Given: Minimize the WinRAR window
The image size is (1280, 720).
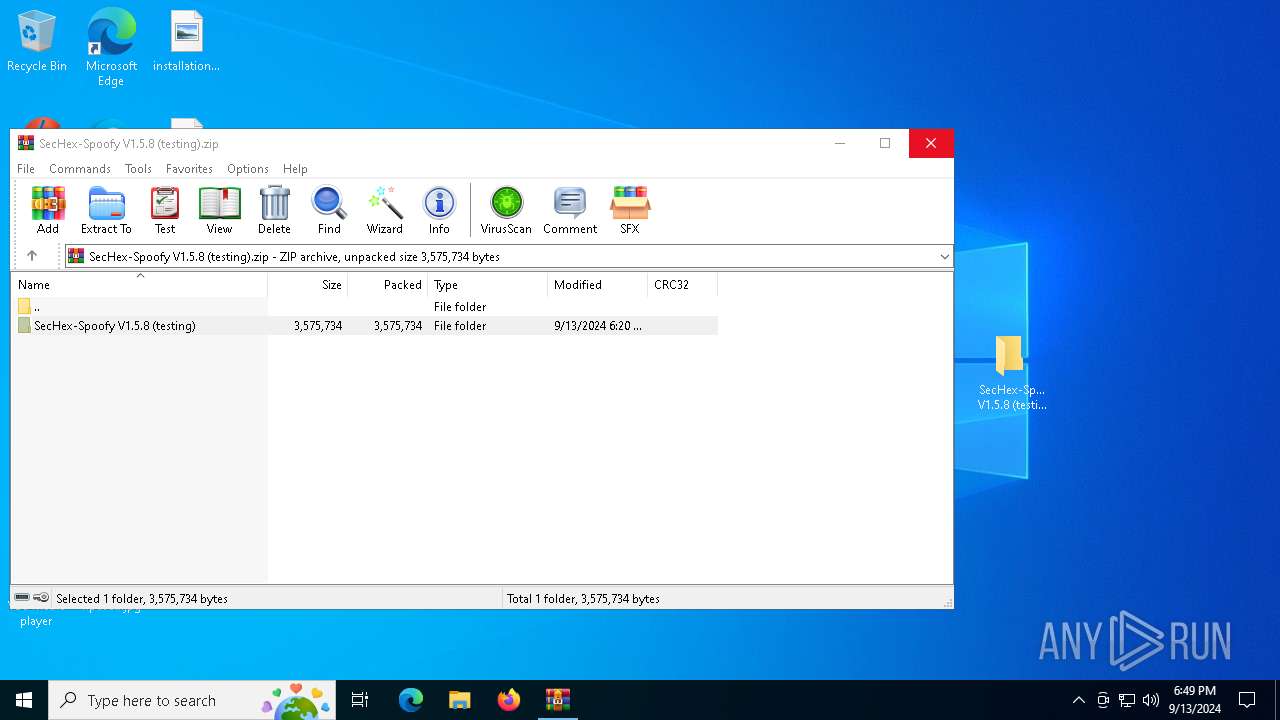Looking at the screenshot, I should [840, 143].
